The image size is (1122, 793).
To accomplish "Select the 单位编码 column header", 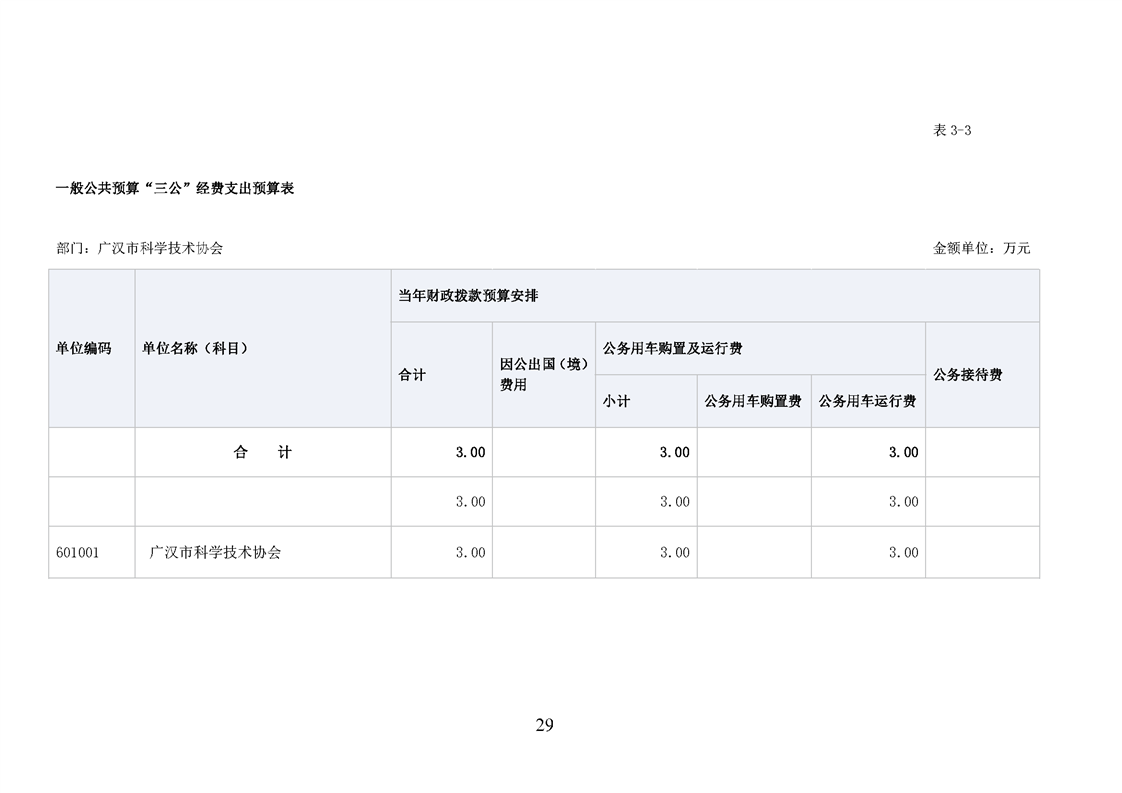I will point(84,349).
